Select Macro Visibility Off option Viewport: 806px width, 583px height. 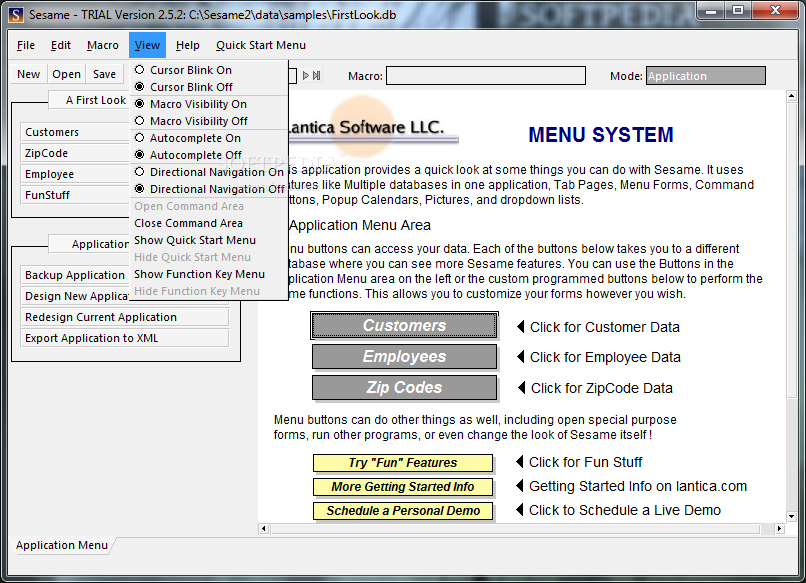(209, 121)
